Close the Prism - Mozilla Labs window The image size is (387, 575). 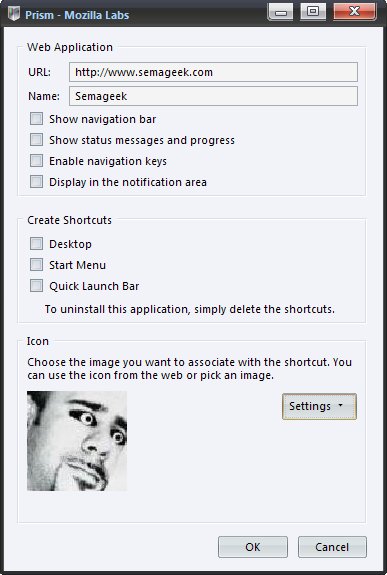click(355, 11)
